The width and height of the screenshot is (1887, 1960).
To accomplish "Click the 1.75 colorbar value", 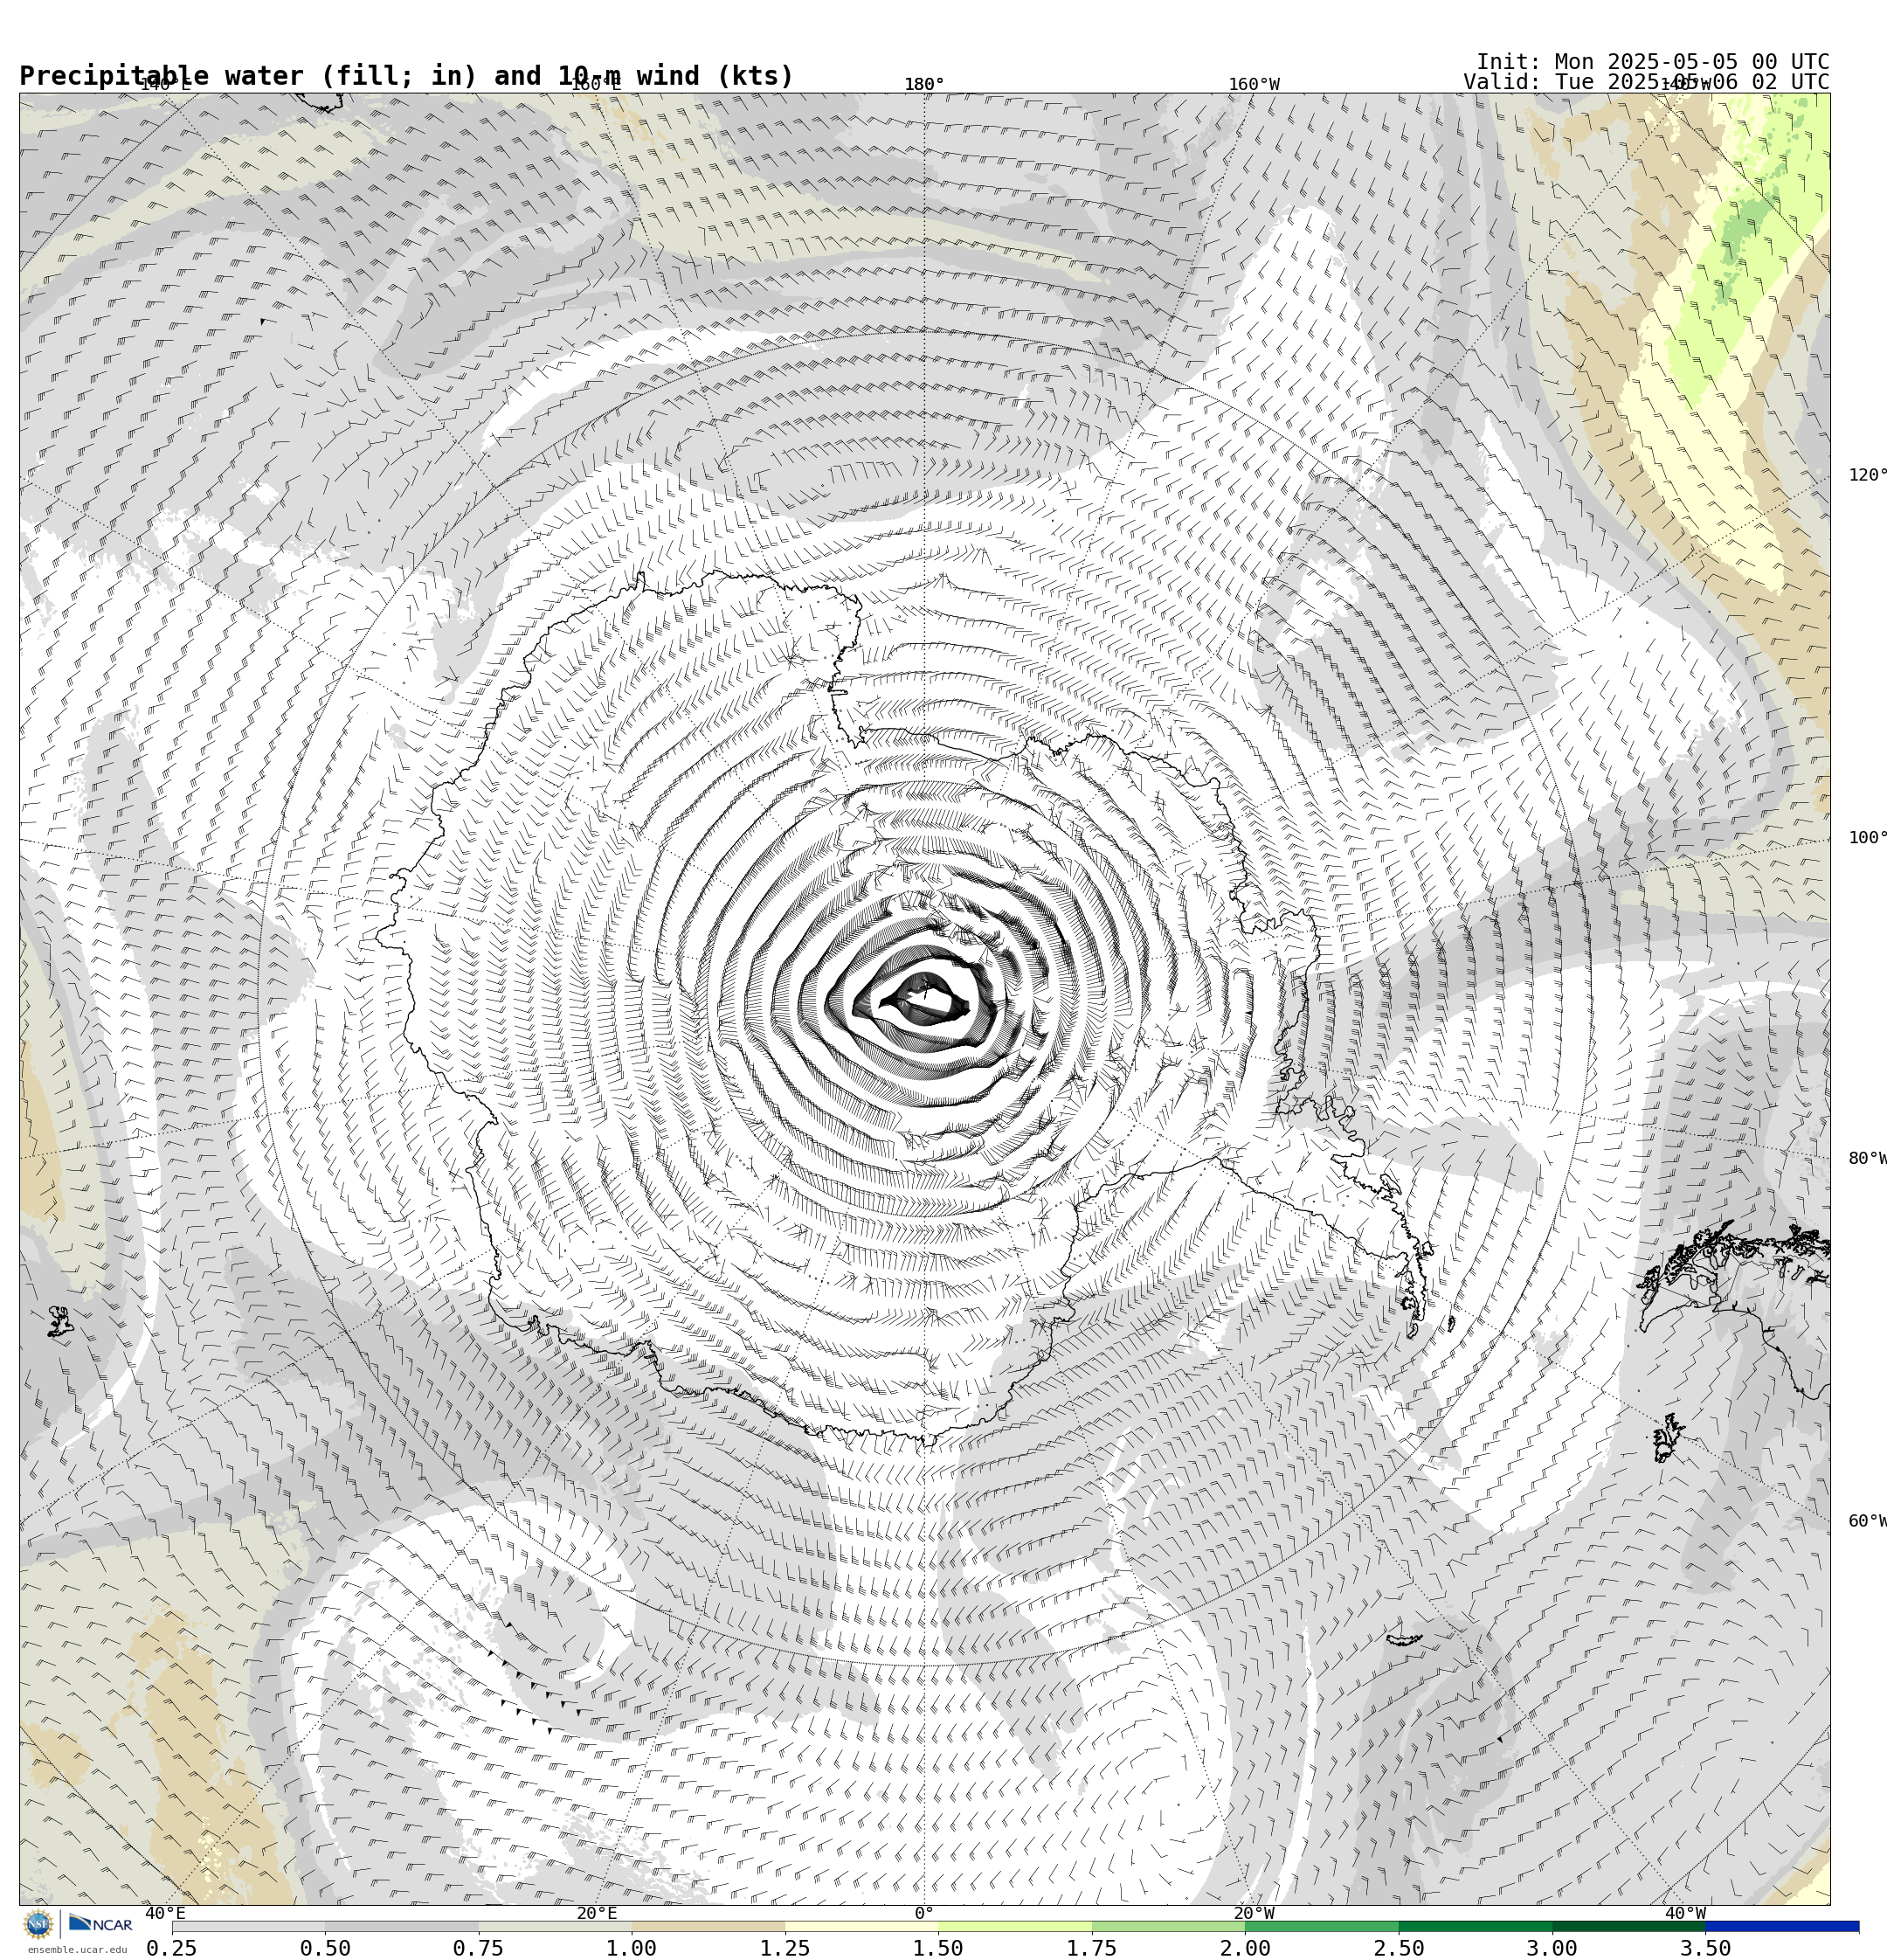I will pyautogui.click(x=1092, y=1948).
